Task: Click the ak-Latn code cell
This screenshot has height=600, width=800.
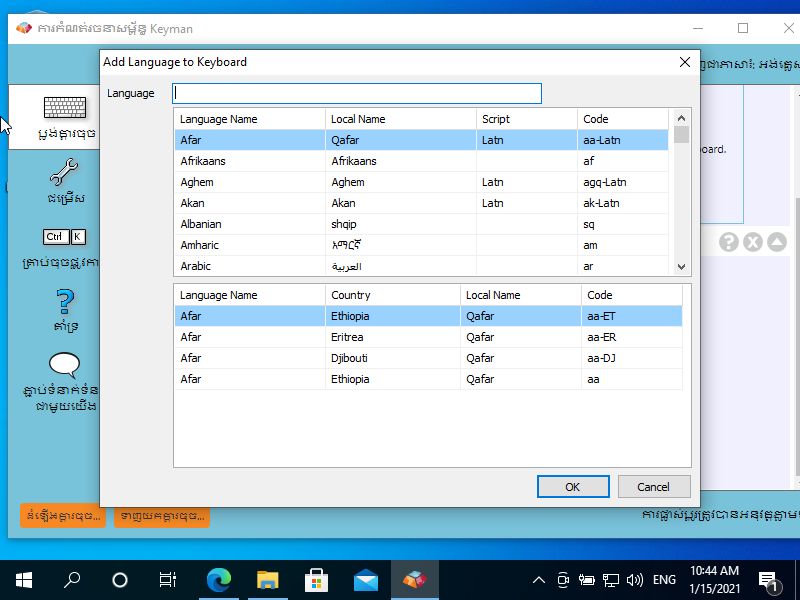Action: pyautogui.click(x=623, y=203)
